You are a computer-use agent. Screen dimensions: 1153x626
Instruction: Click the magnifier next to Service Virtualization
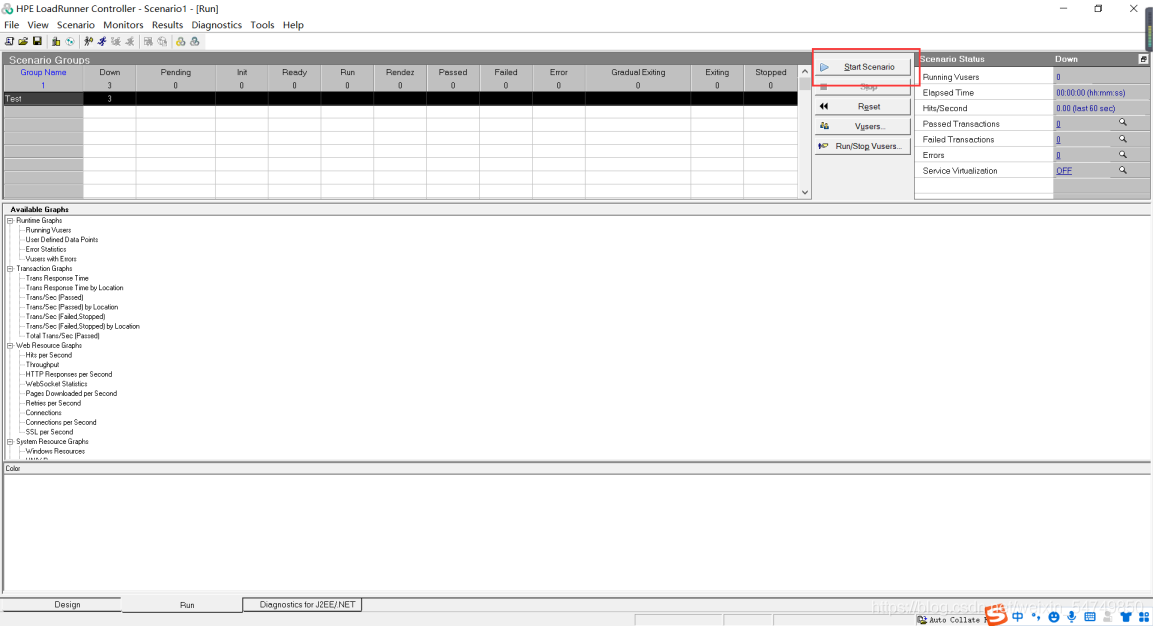1122,171
